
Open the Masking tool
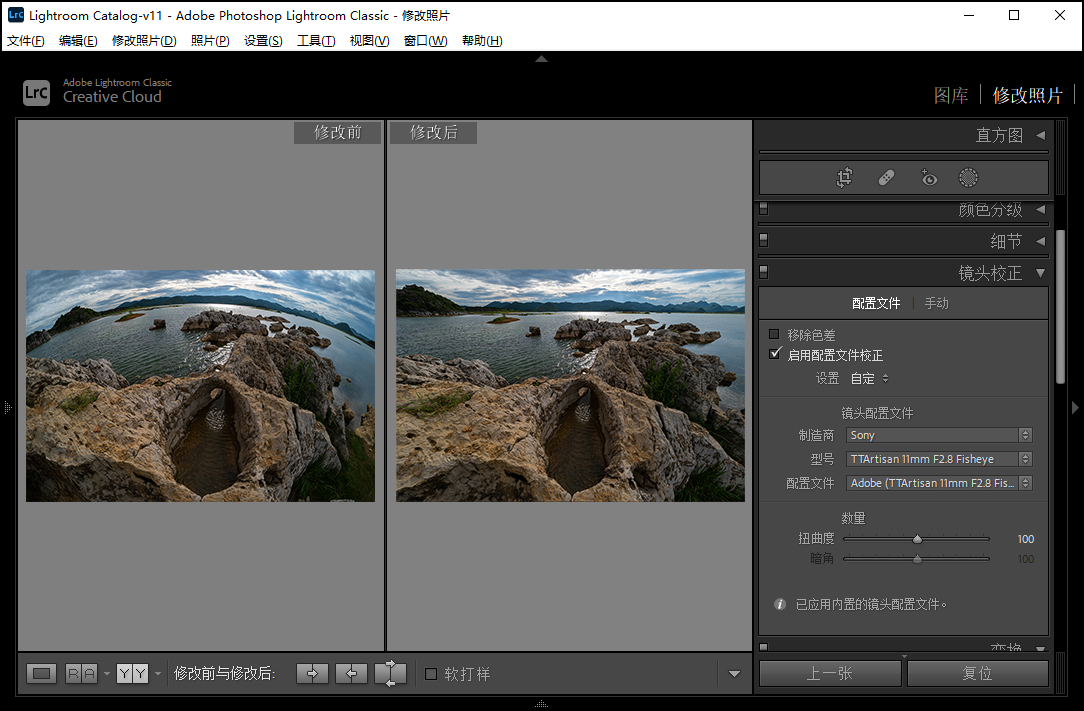968,178
